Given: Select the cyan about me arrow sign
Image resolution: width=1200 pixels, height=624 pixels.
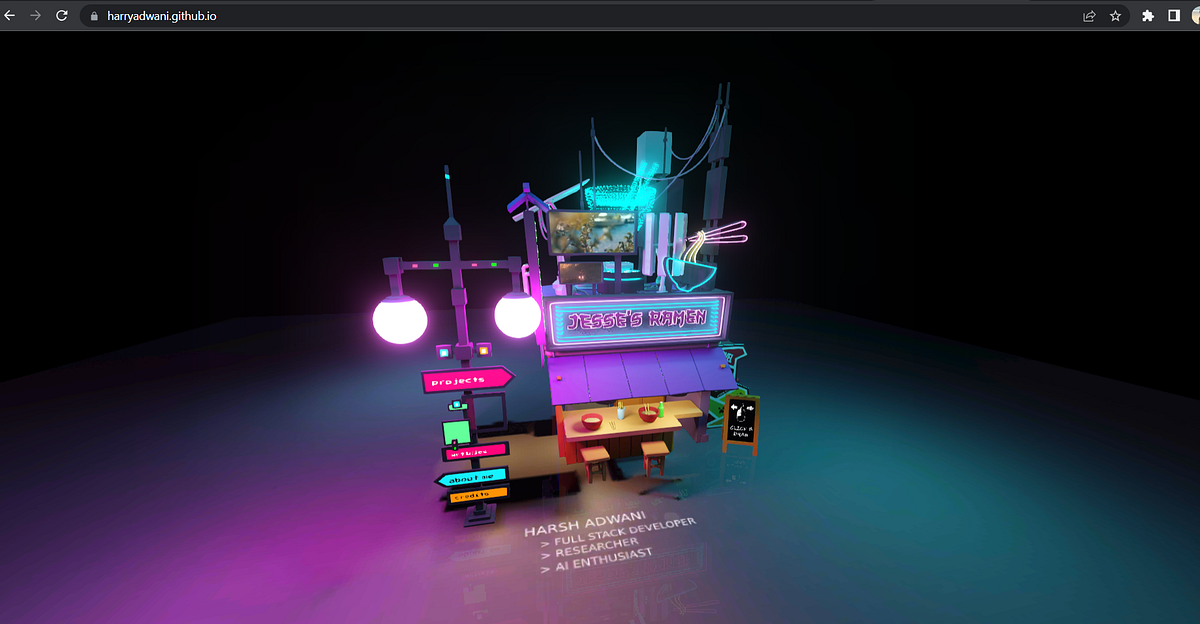Looking at the screenshot, I should [472, 477].
